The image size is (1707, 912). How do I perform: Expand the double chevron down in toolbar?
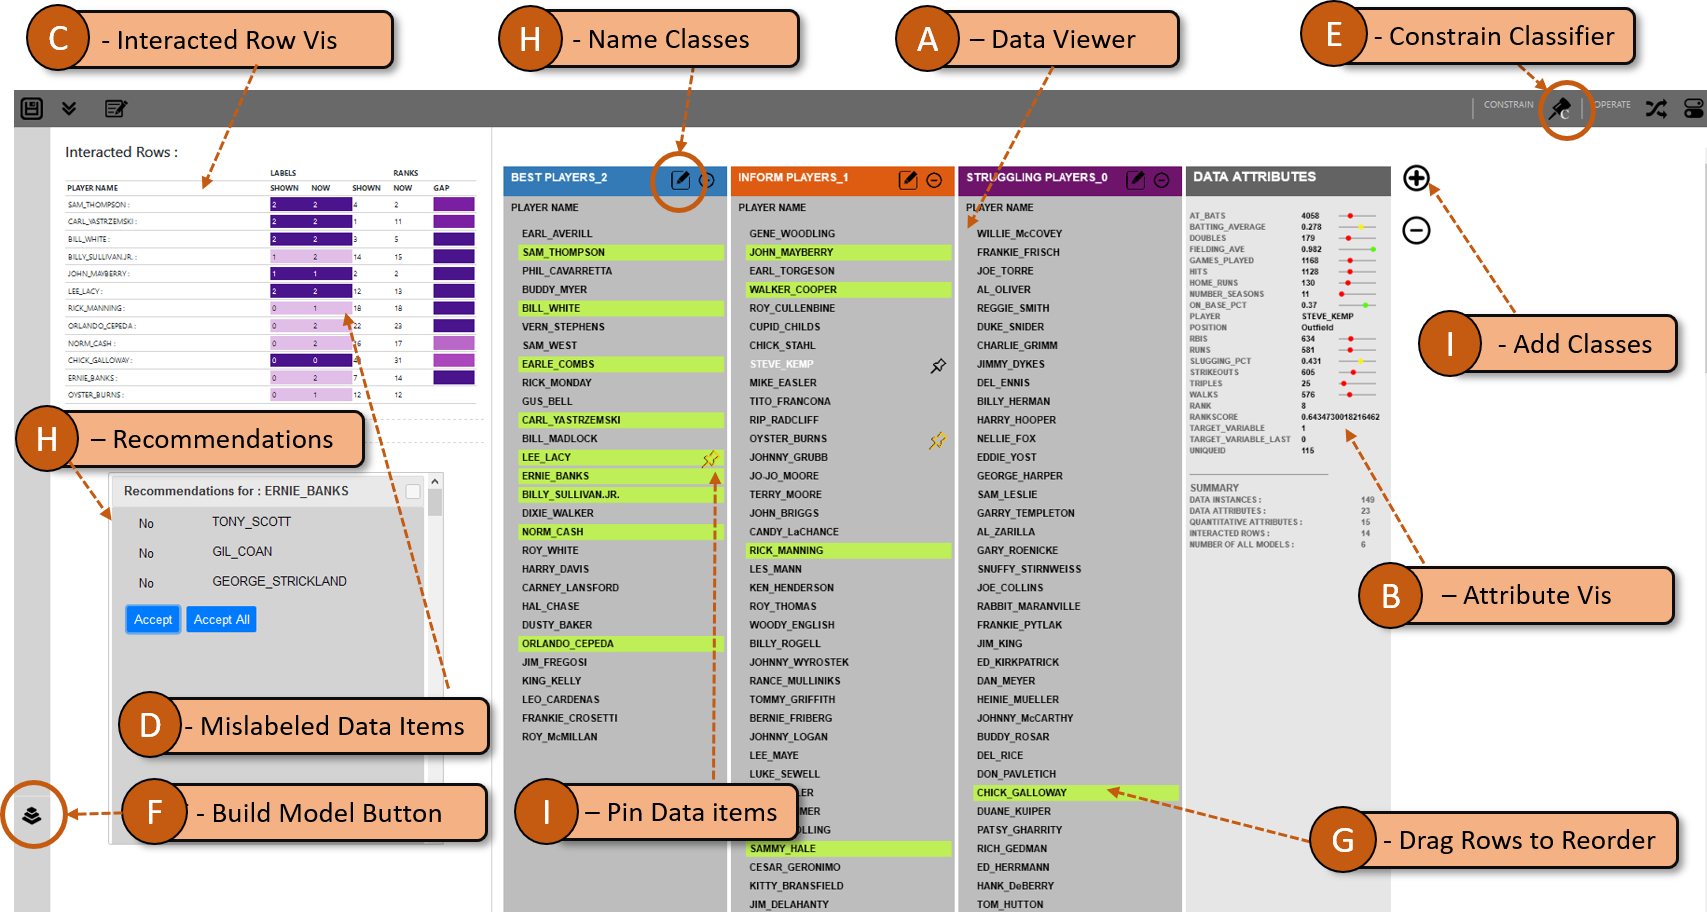[x=69, y=108]
